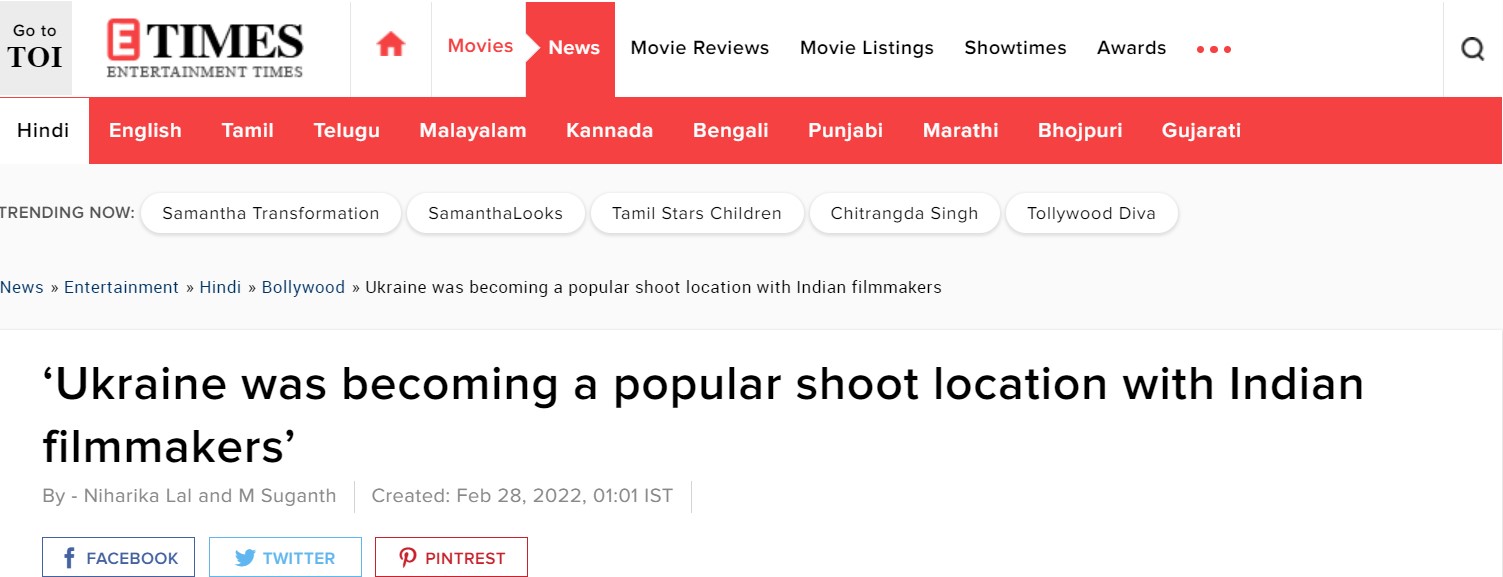
Task: Open search using the magnifier icon
Action: click(x=1472, y=48)
